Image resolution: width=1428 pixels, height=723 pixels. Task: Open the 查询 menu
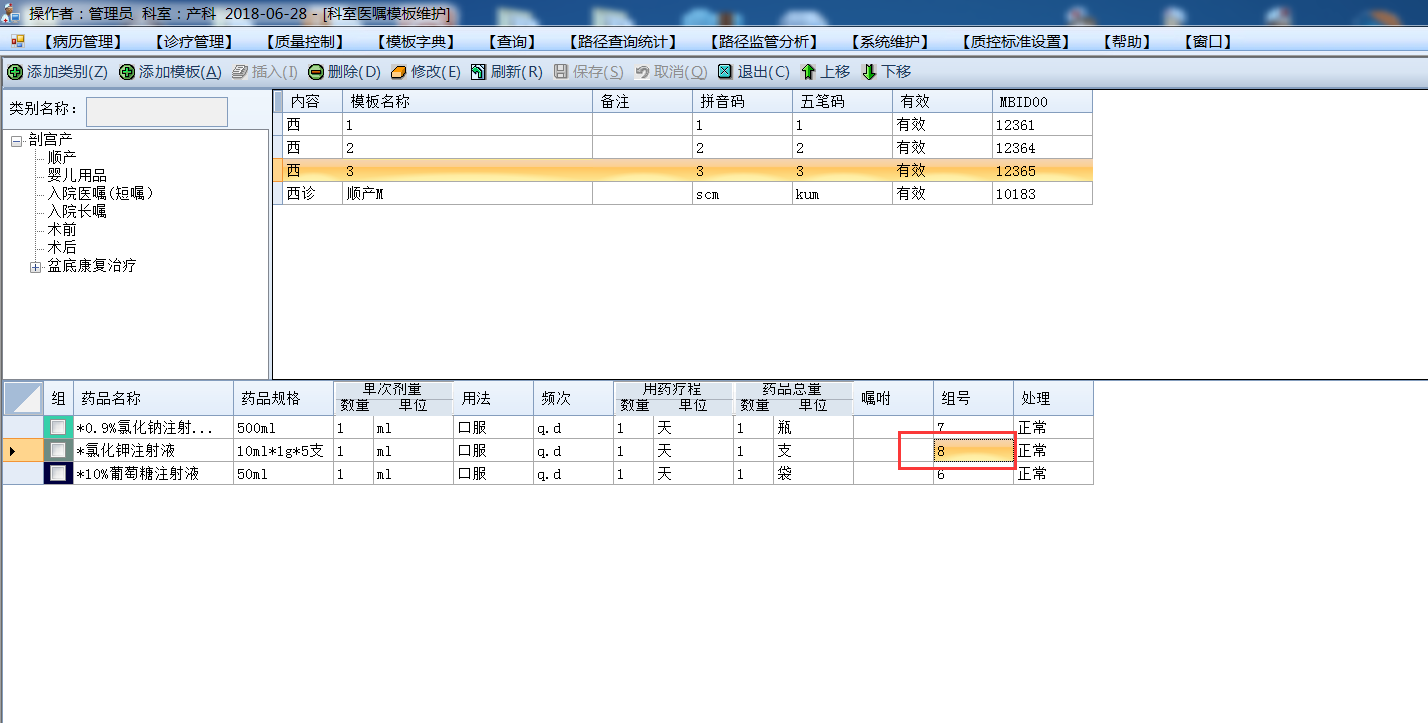[512, 42]
